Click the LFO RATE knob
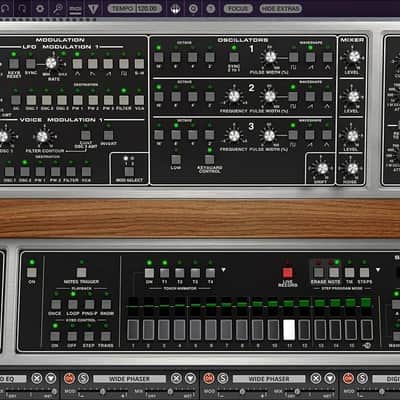The width and height of the screenshot is (400, 400). pos(51,63)
